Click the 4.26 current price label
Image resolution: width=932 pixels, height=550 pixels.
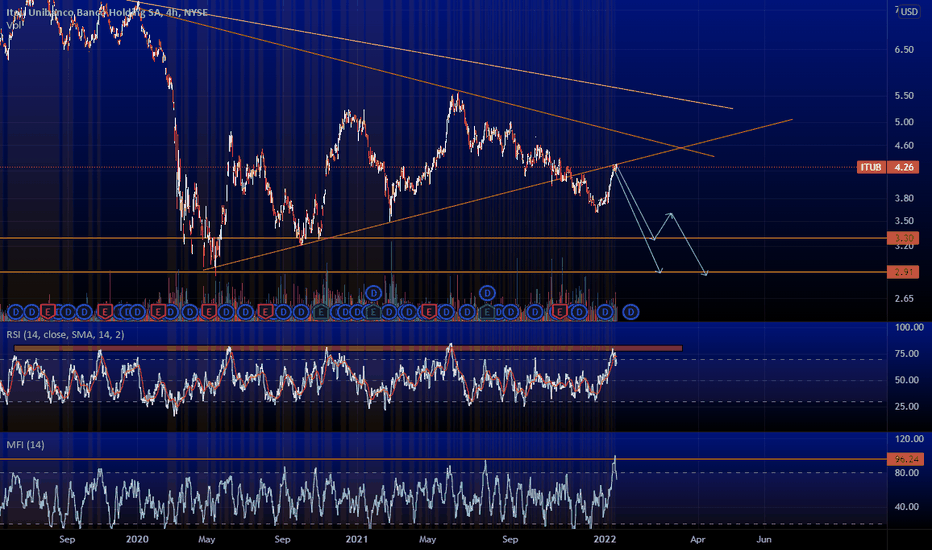(x=903, y=167)
